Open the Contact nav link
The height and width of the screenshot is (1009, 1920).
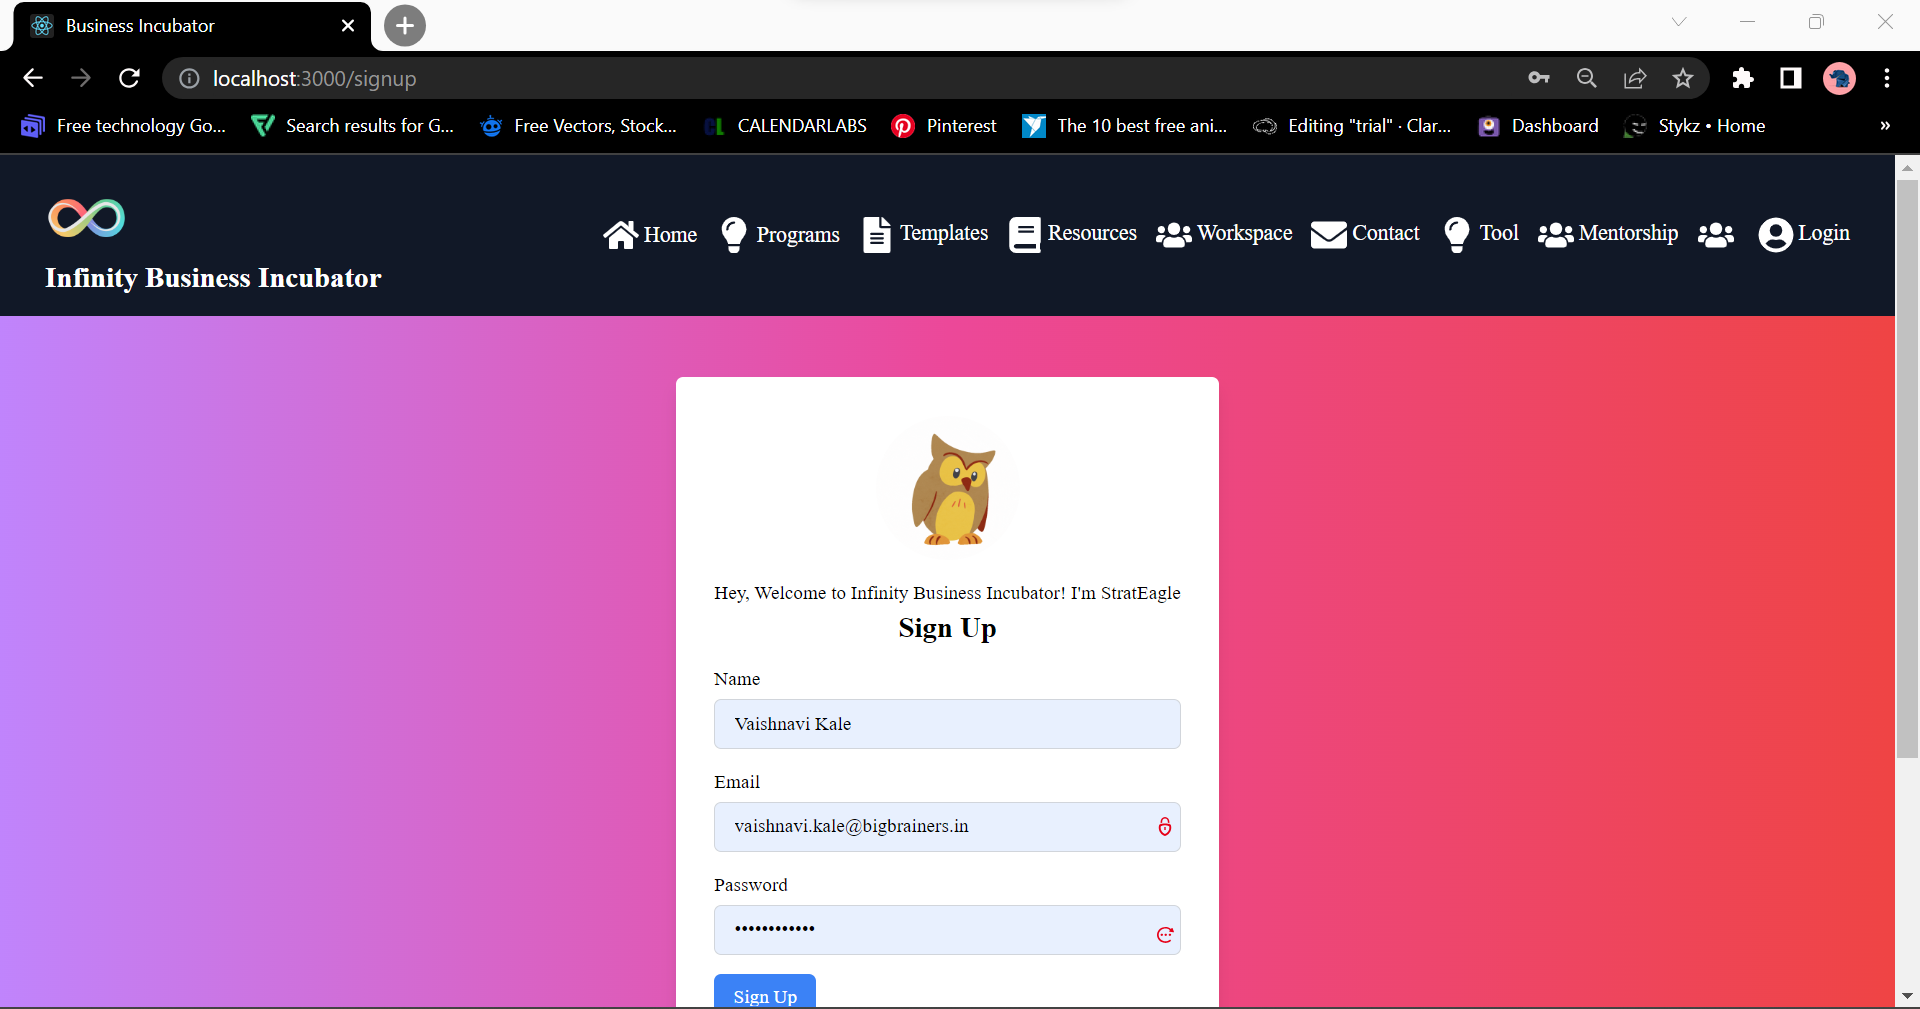click(1365, 234)
